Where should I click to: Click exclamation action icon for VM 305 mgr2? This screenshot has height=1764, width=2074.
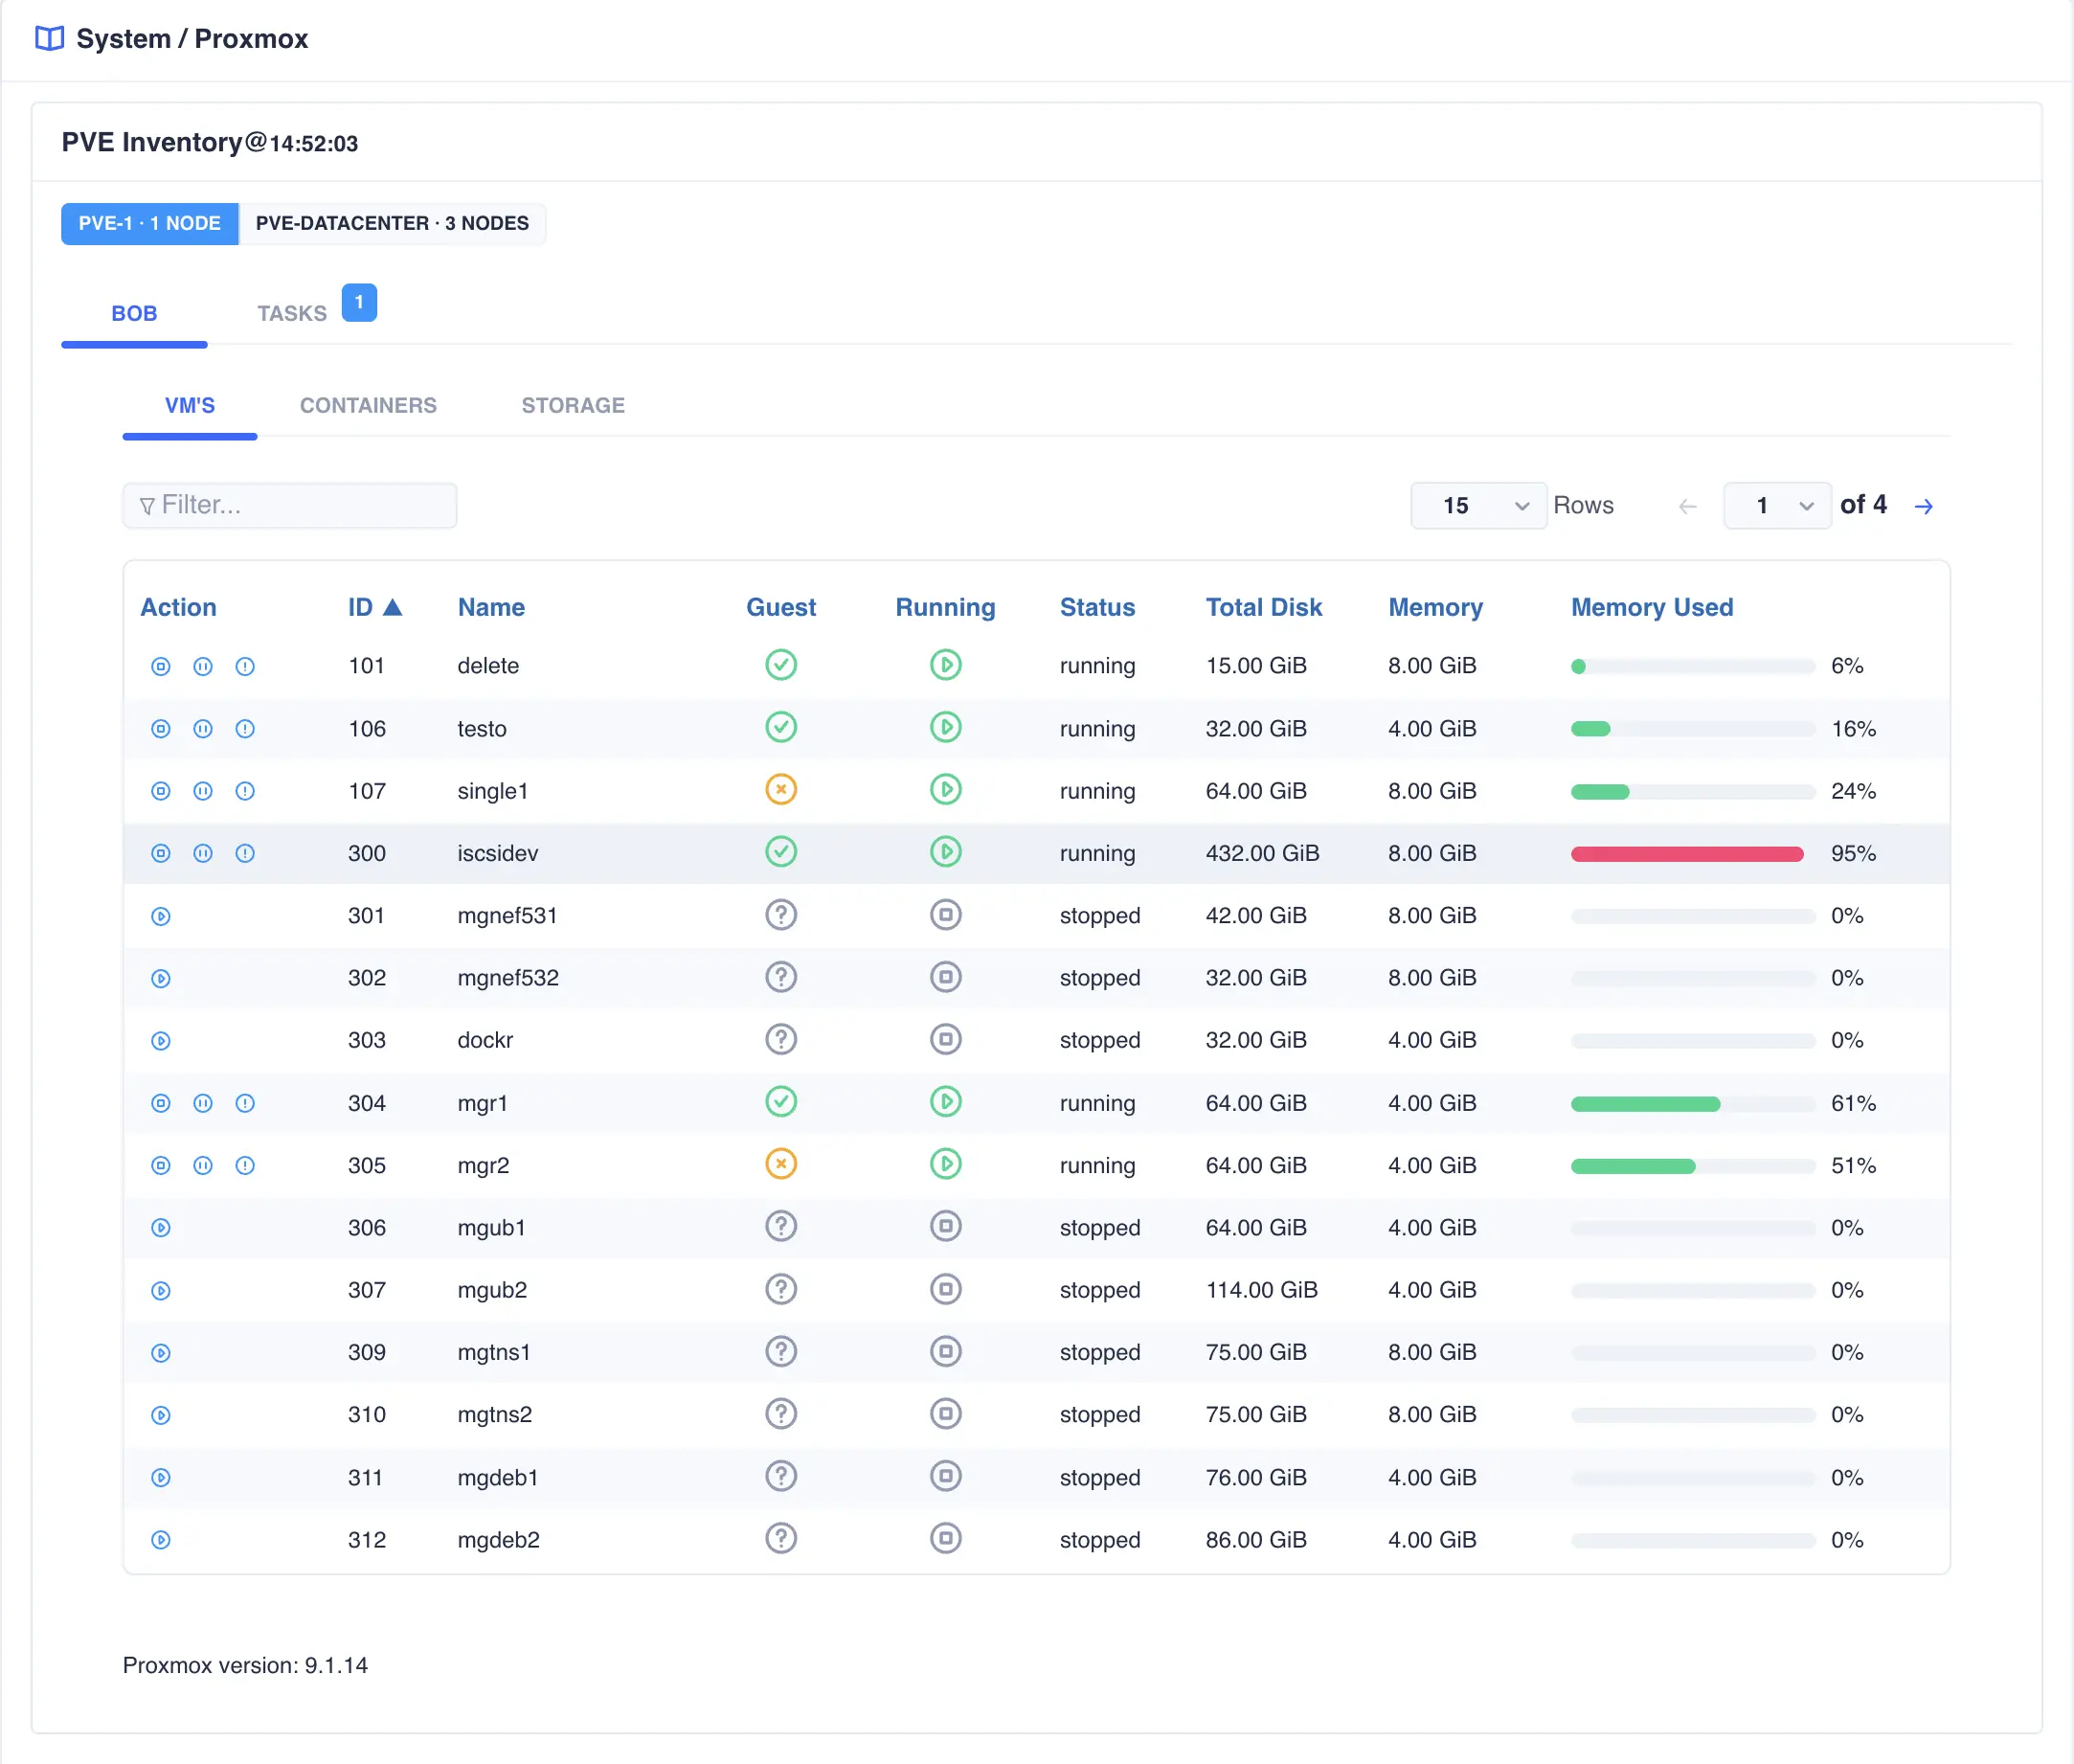tap(245, 1165)
